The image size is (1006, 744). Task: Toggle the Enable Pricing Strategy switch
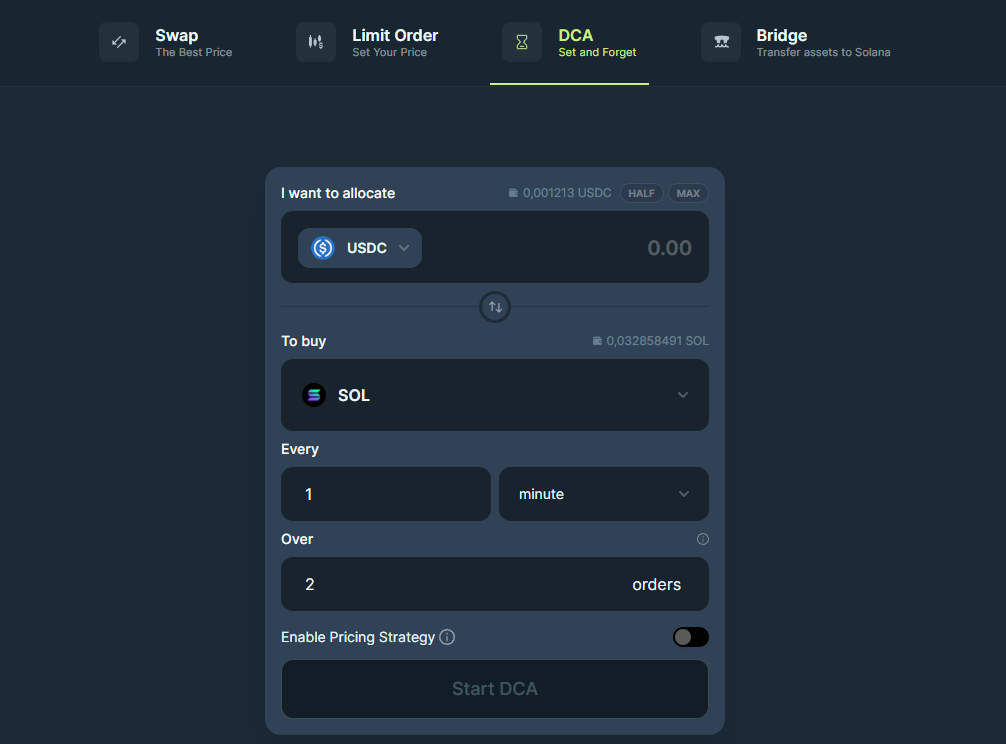[690, 637]
